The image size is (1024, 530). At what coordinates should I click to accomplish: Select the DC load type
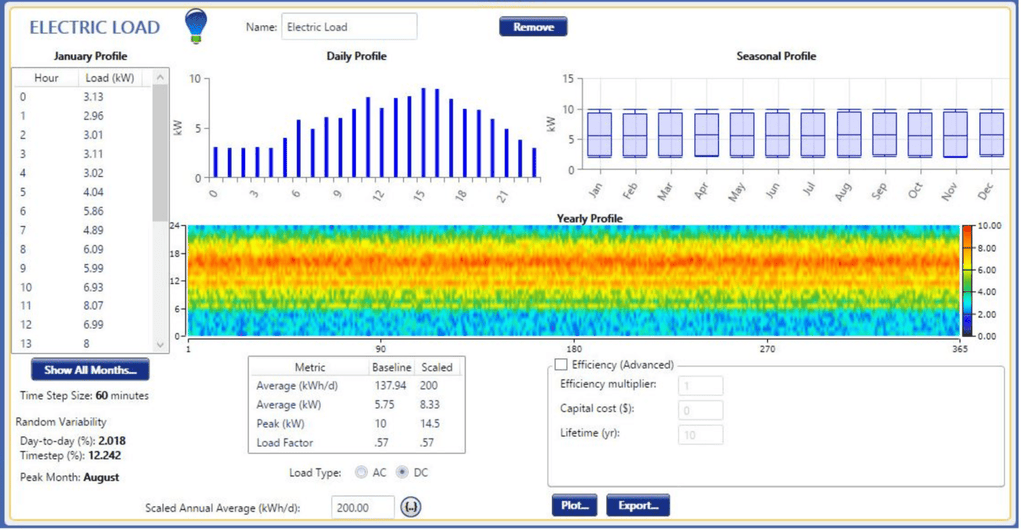(403, 472)
